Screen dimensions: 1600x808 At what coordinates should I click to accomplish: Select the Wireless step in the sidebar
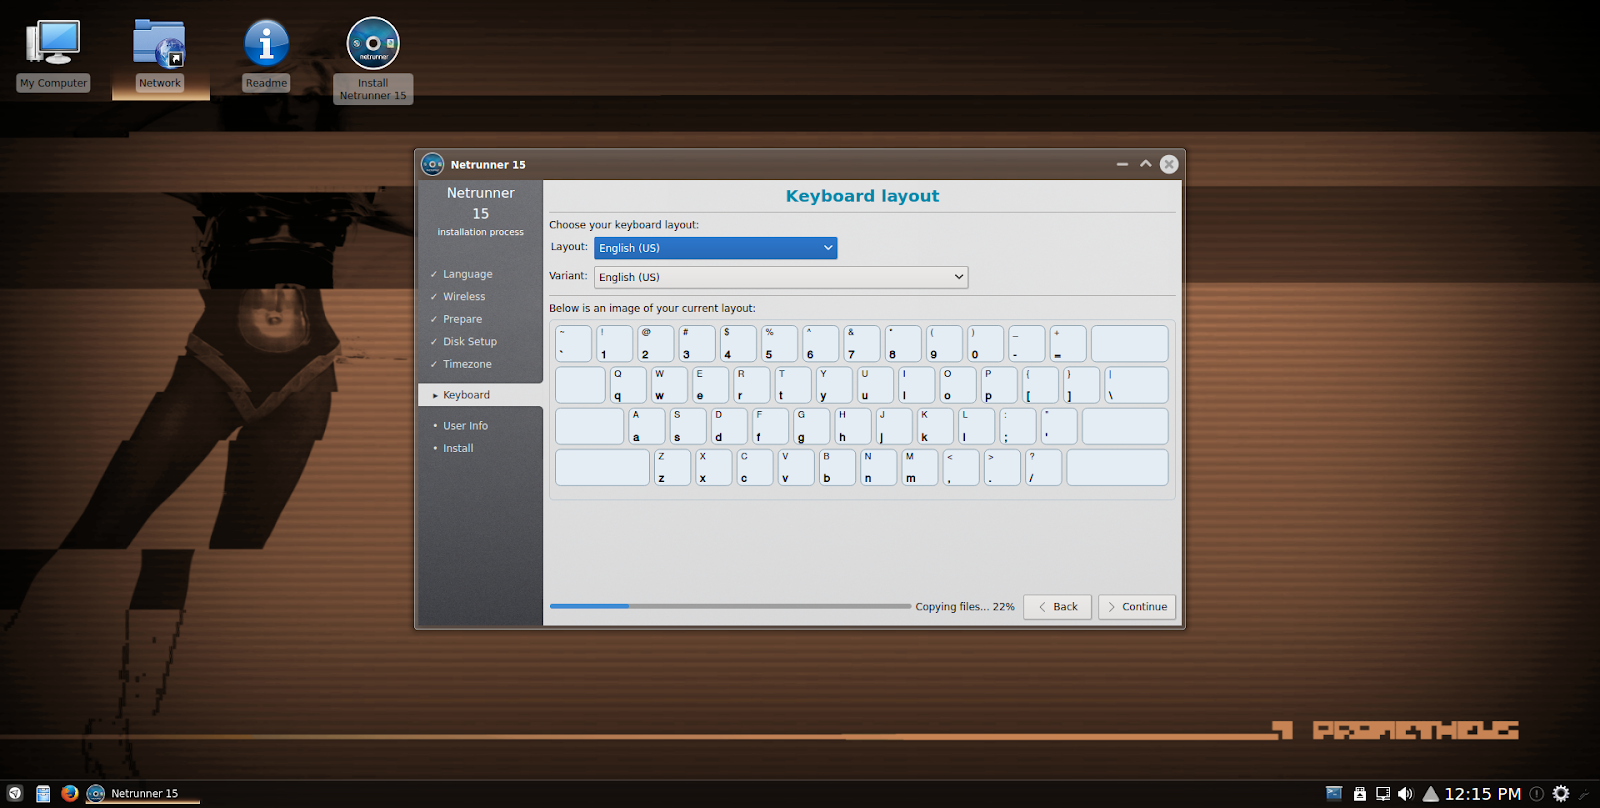click(x=464, y=297)
